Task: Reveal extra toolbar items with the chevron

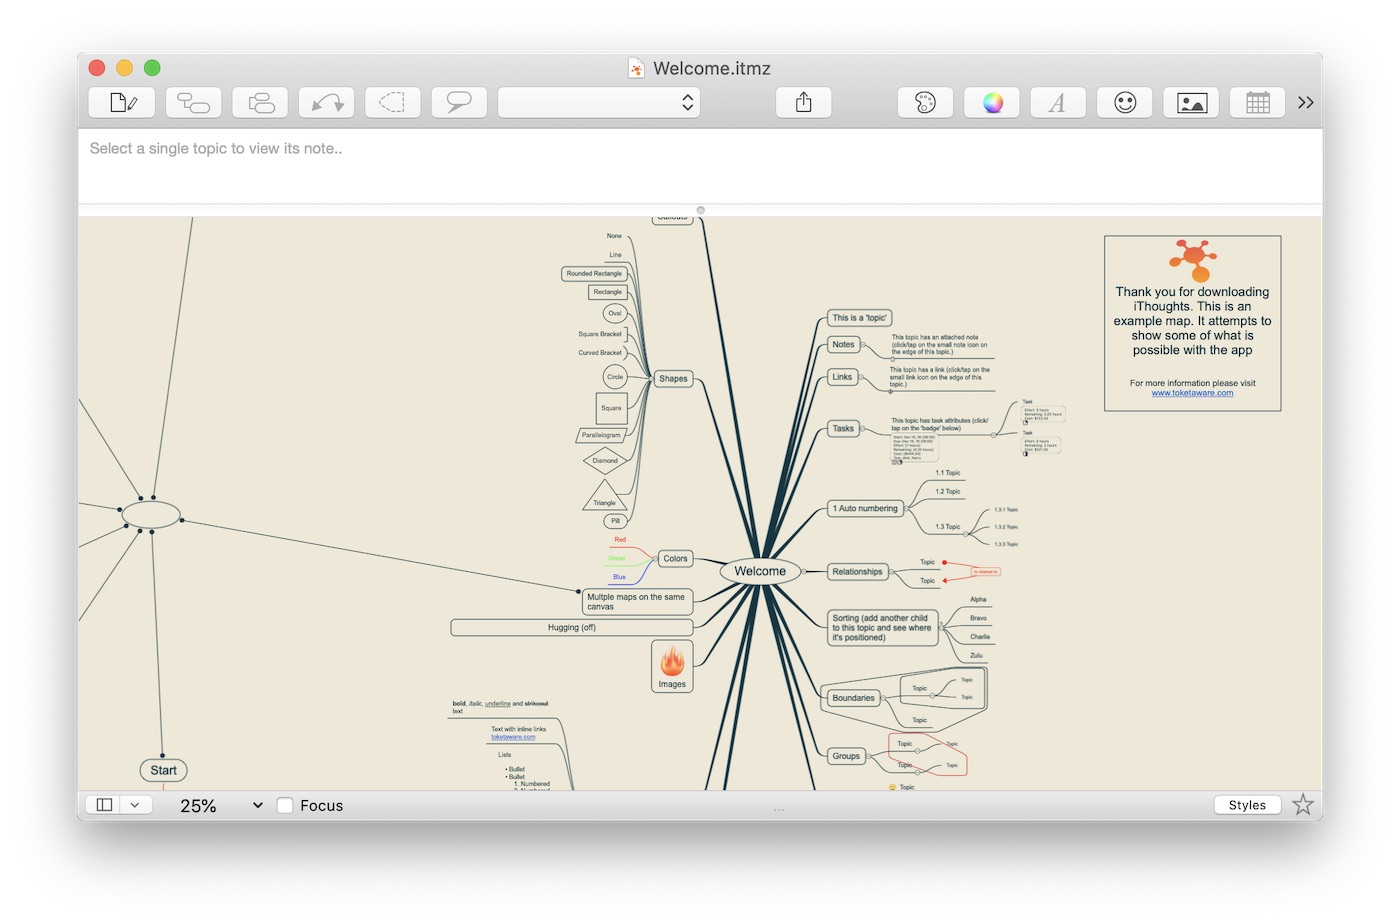Action: (1305, 101)
